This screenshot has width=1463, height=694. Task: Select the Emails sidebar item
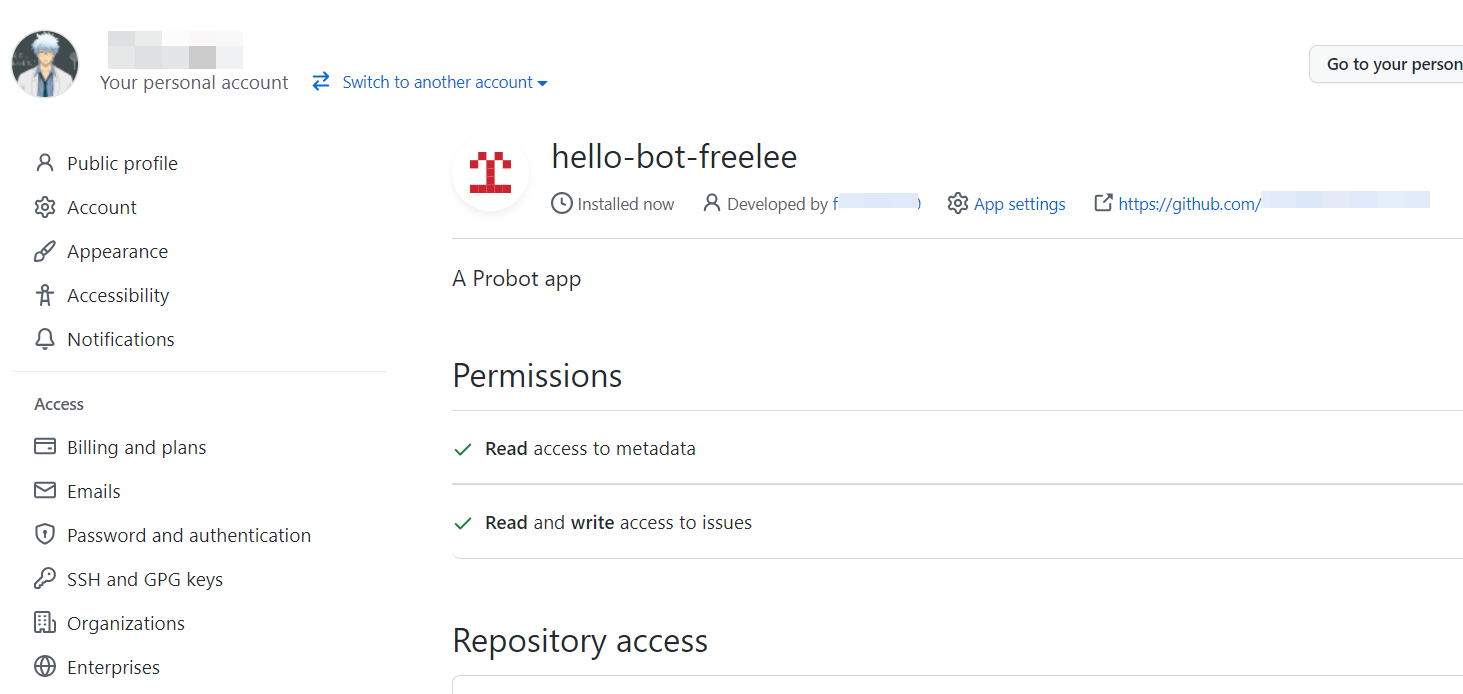[x=93, y=491]
